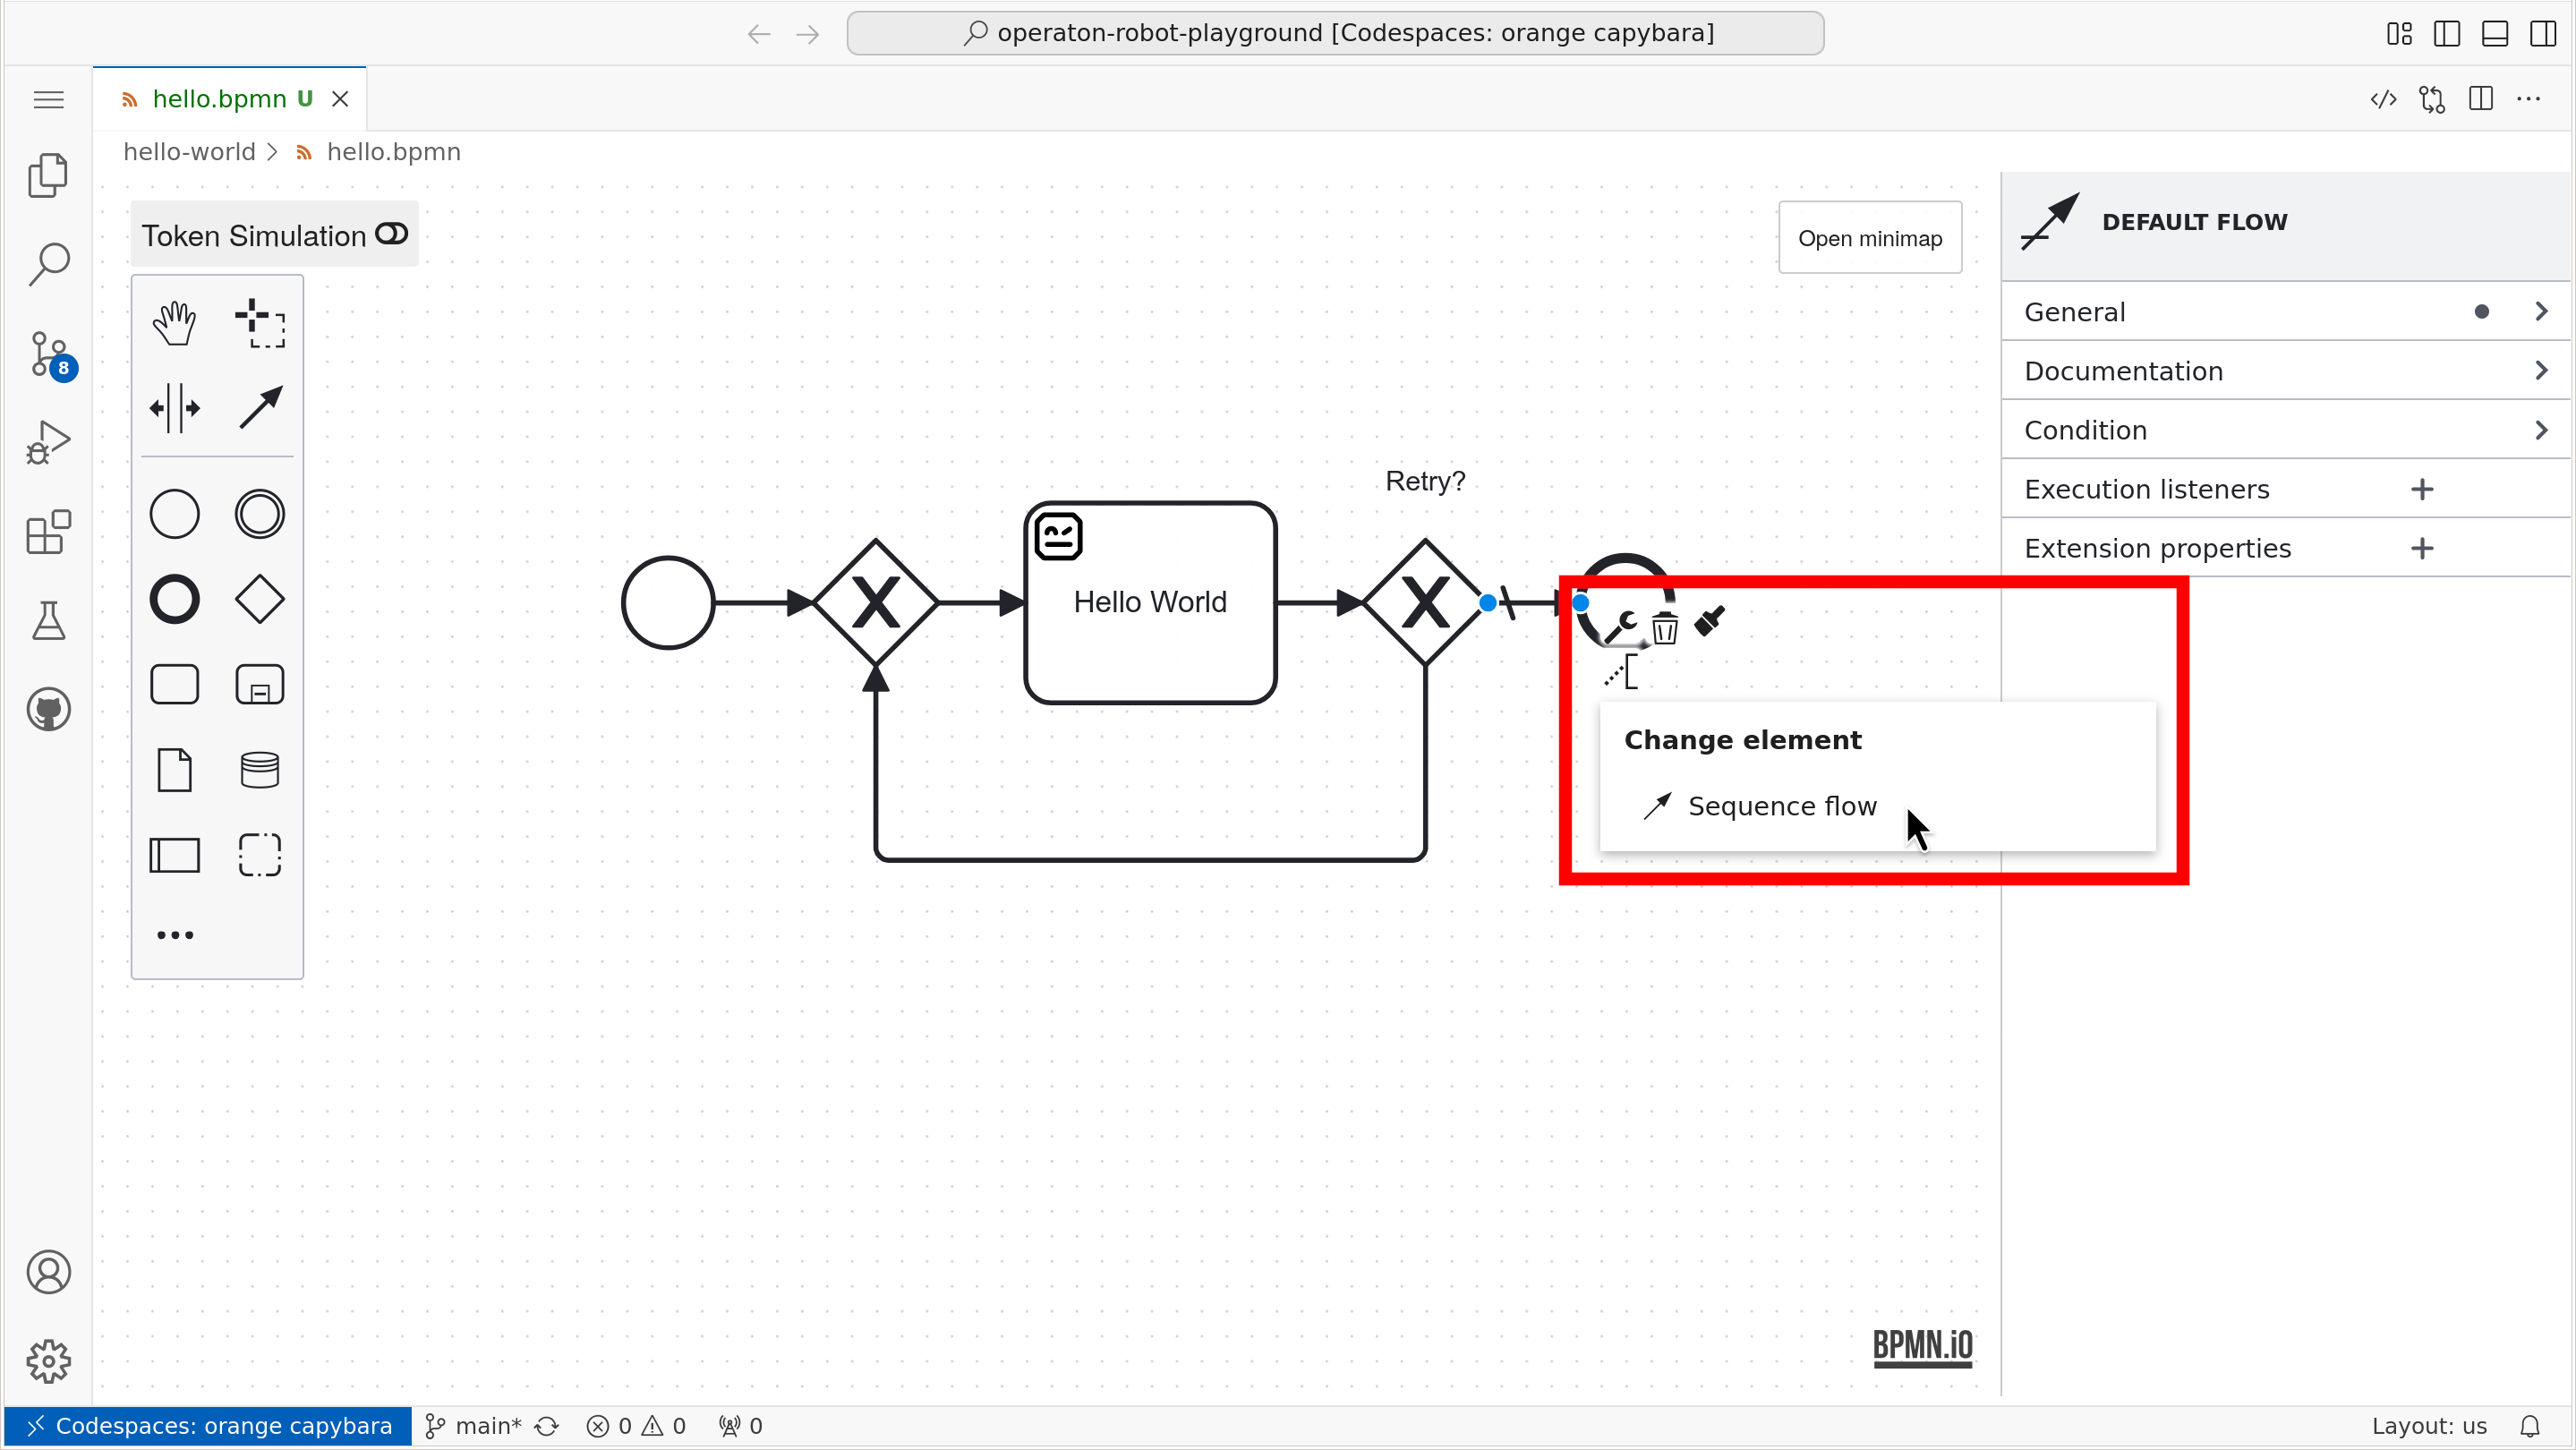Select the hand tool in the palette
Viewport: 2576px width, 1450px height.
coord(175,322)
